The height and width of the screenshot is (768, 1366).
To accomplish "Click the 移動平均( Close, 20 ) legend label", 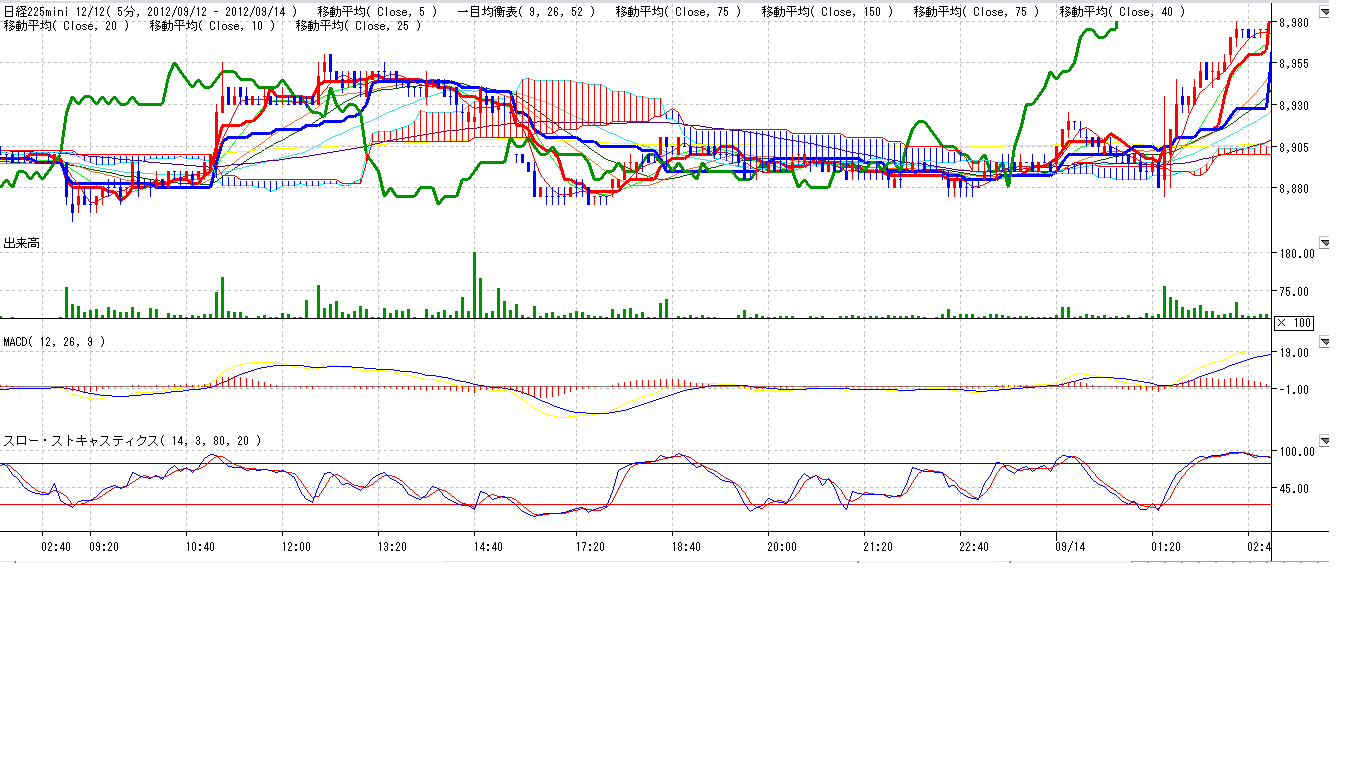I will click(67, 26).
